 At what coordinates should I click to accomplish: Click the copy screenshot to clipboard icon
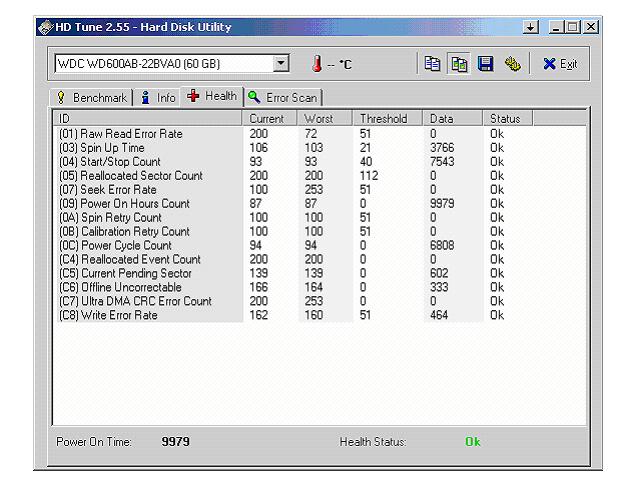click(x=459, y=64)
